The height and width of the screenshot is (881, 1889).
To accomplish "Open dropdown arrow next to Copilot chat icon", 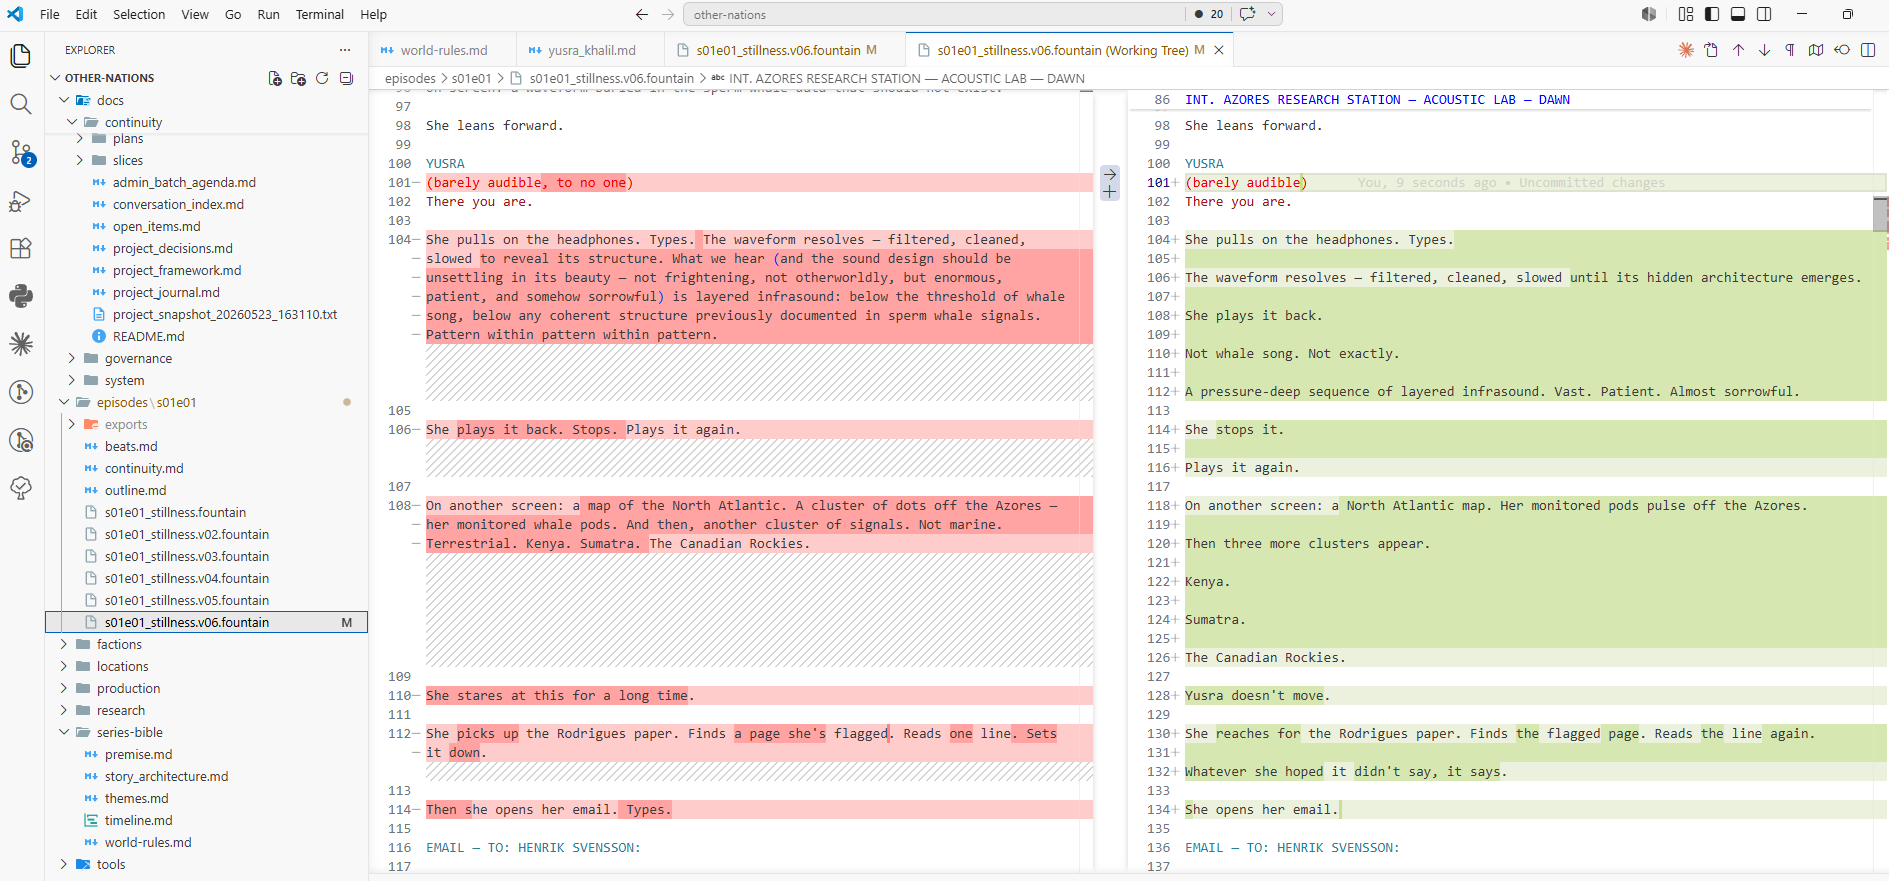I will [1272, 14].
